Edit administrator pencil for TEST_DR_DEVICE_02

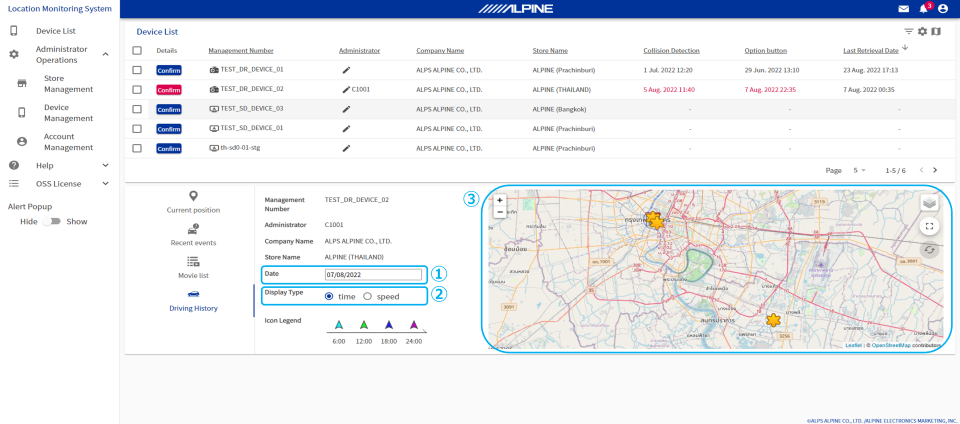point(346,89)
